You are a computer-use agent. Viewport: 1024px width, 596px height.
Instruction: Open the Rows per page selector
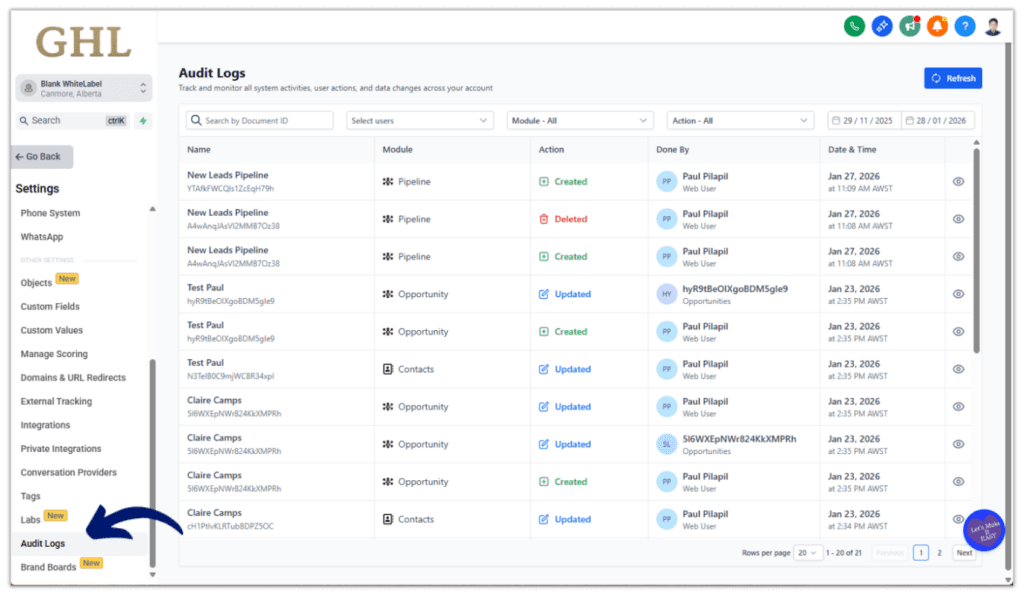tap(807, 552)
